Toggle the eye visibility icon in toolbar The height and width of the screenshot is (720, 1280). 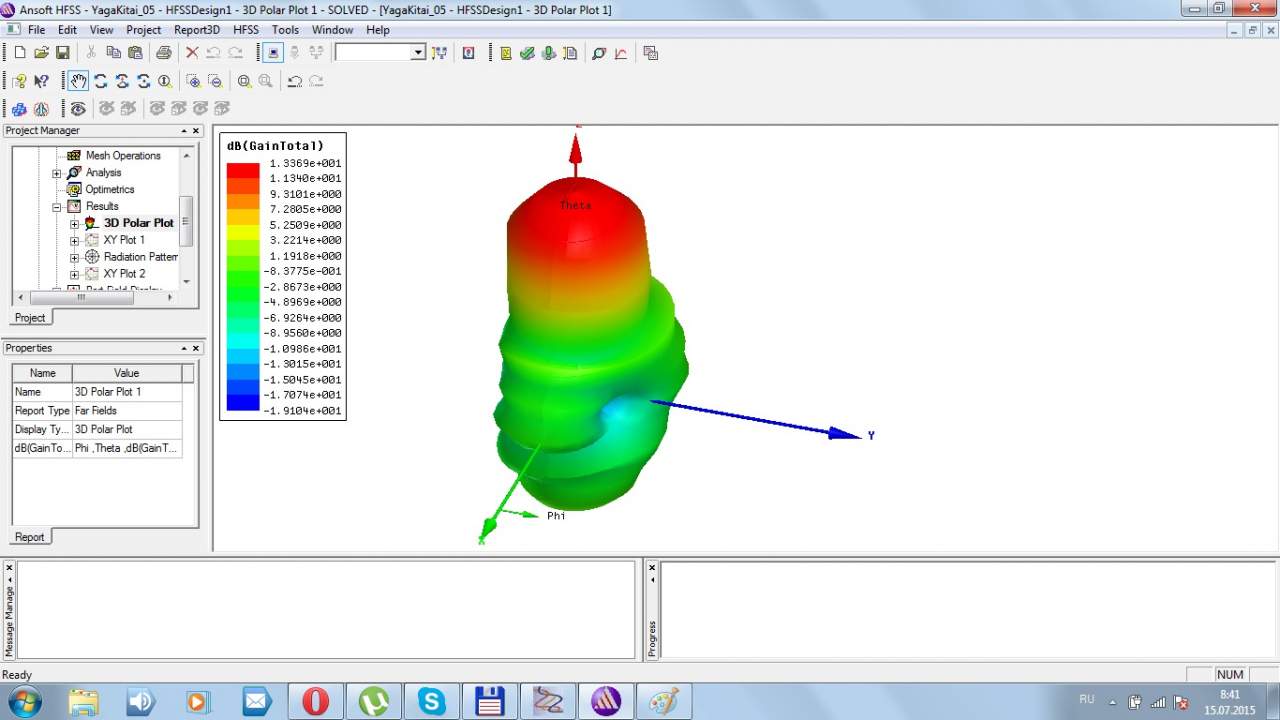click(78, 108)
